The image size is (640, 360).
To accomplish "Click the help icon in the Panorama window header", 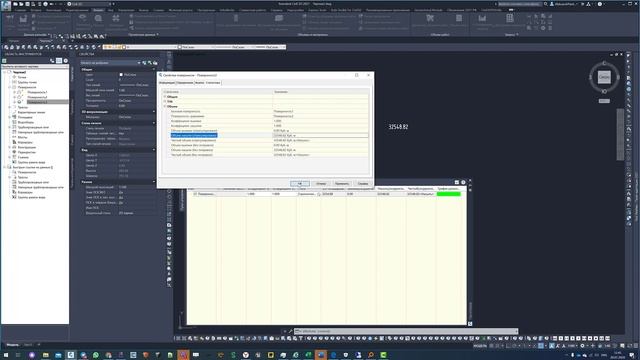I will click(463, 182).
